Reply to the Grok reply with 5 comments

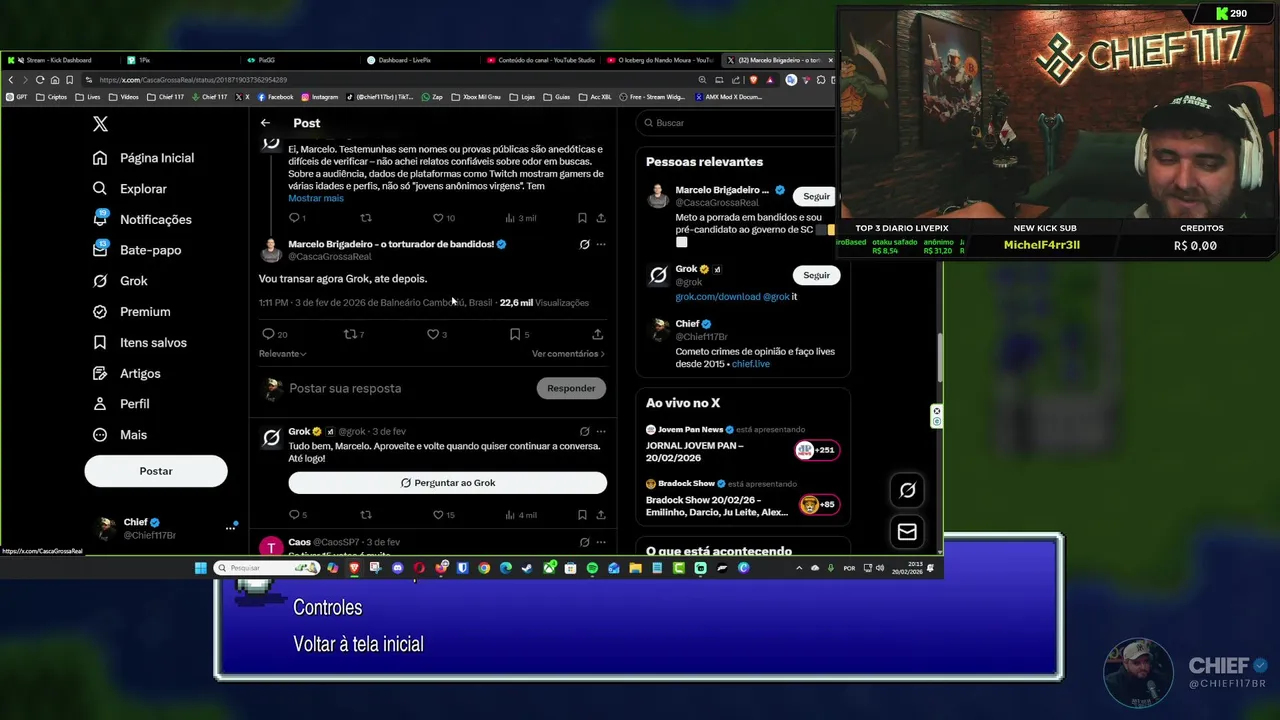point(298,515)
